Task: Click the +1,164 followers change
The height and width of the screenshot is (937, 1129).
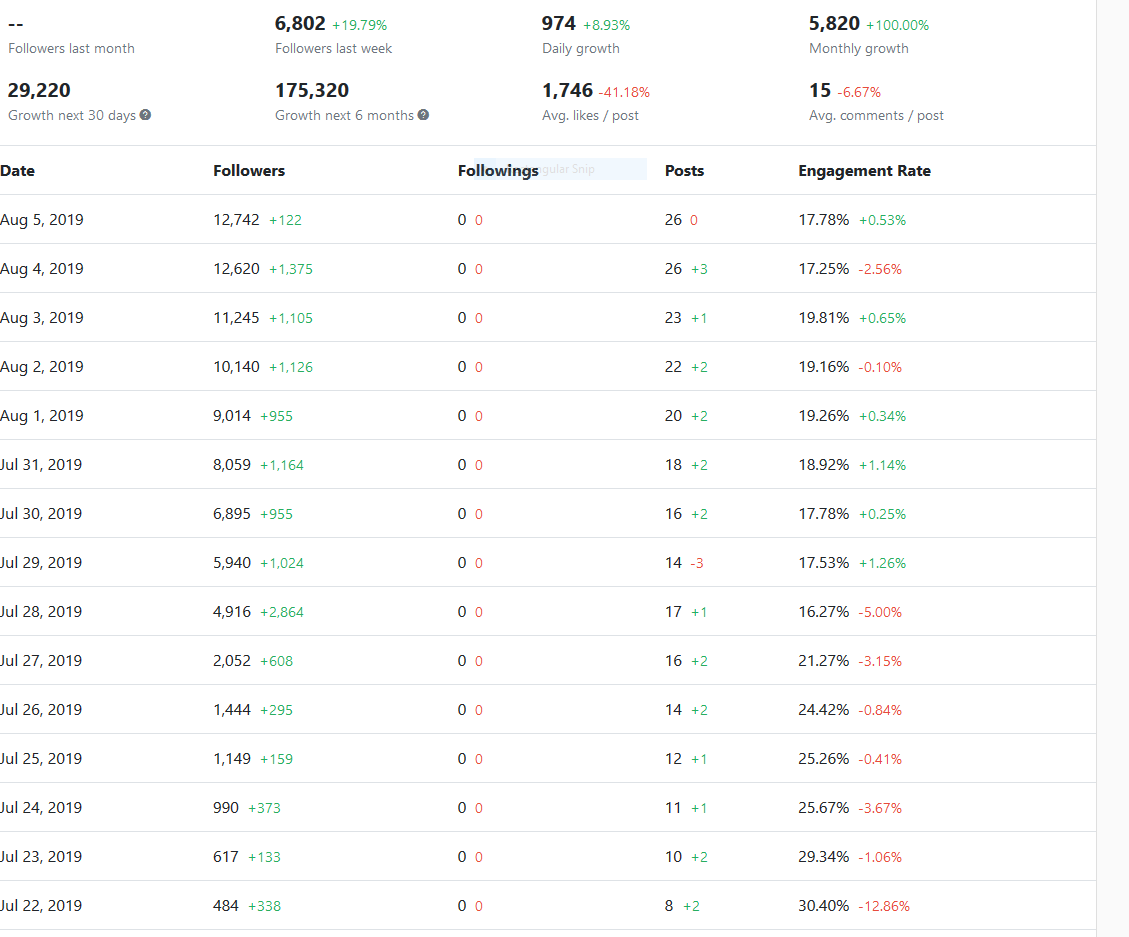Action: click(282, 465)
